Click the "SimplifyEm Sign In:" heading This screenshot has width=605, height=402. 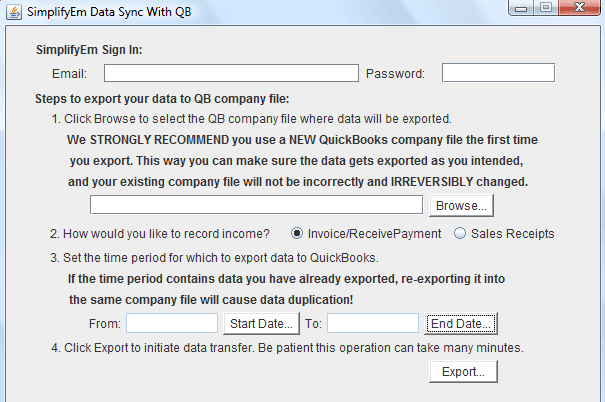pyautogui.click(x=89, y=50)
